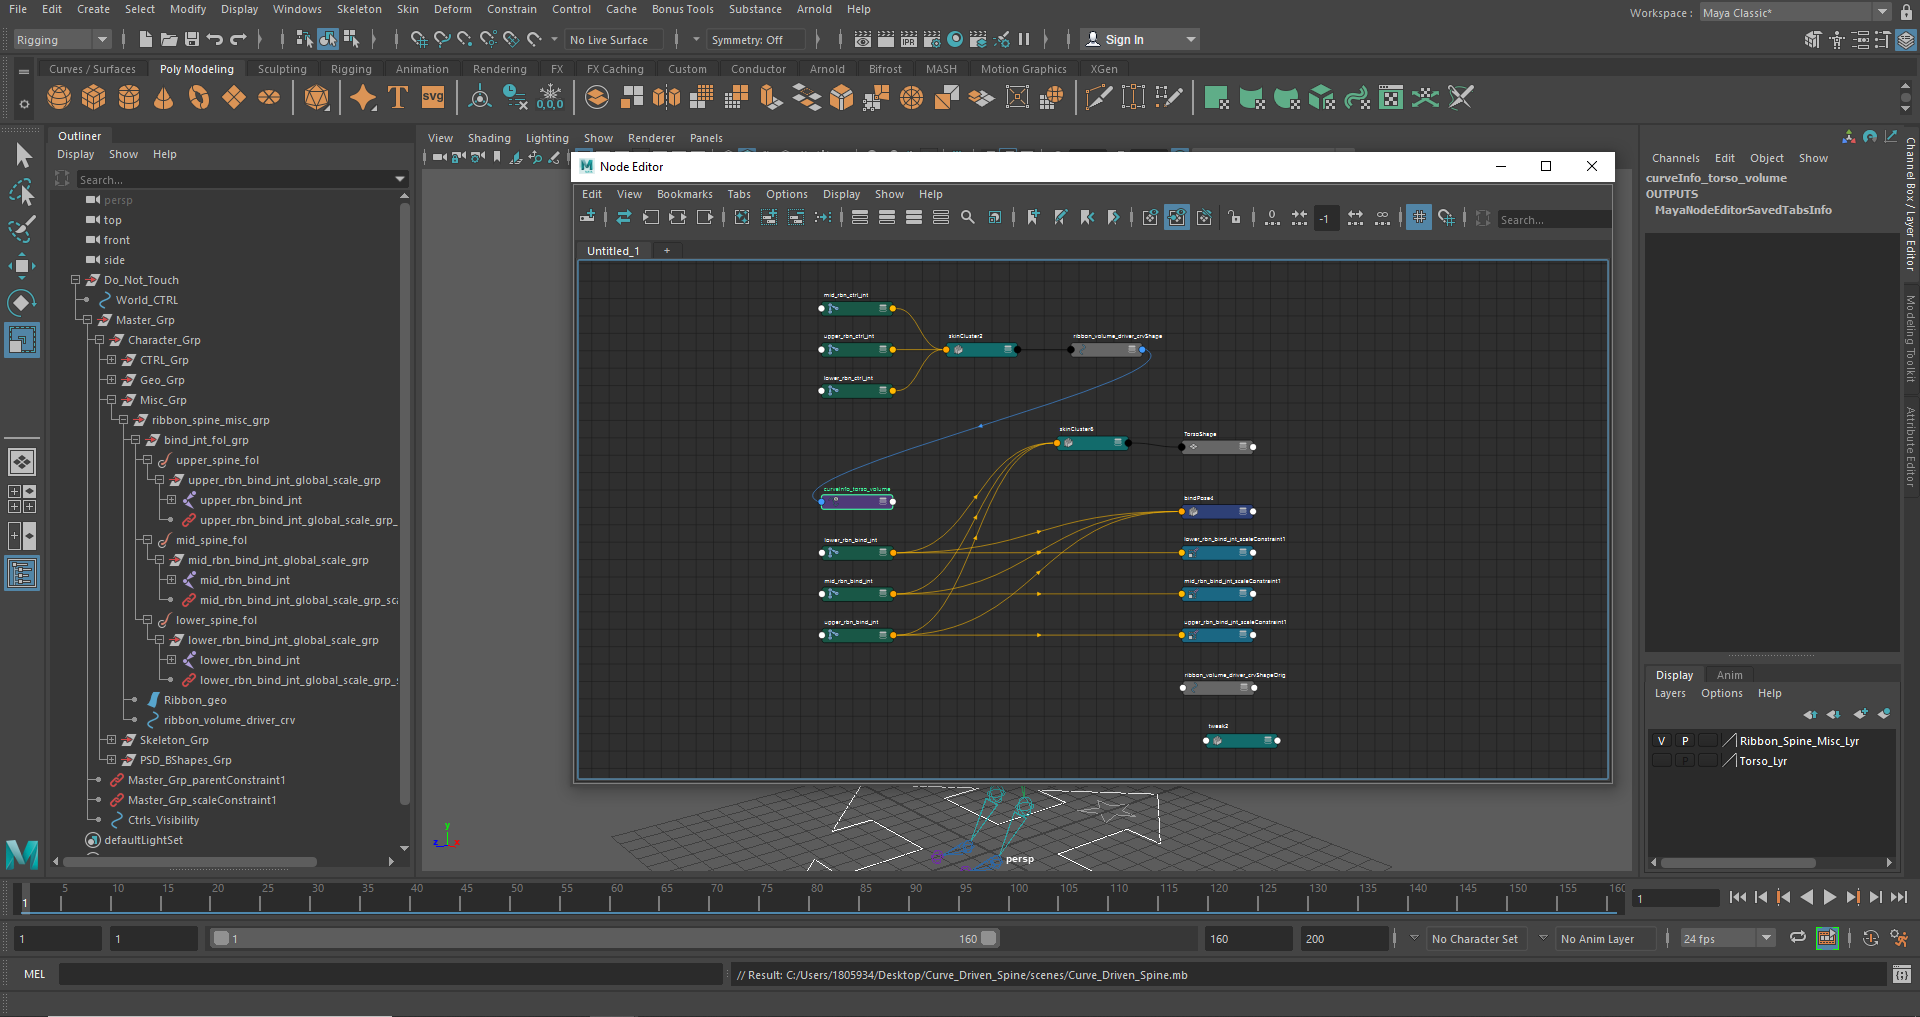This screenshot has width=1920, height=1017.
Task: Create a polygon sphere from the shelf
Action: [x=59, y=97]
